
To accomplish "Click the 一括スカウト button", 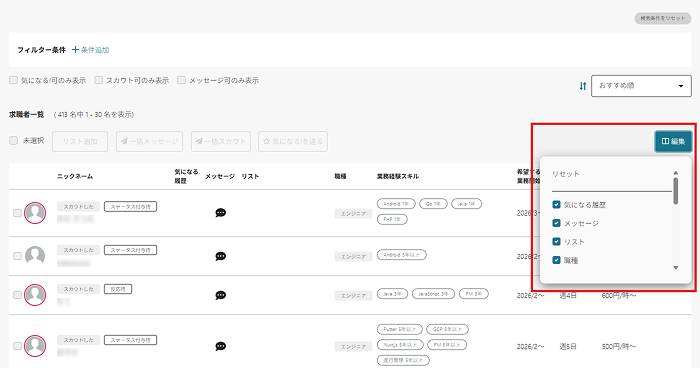I will pos(221,142).
